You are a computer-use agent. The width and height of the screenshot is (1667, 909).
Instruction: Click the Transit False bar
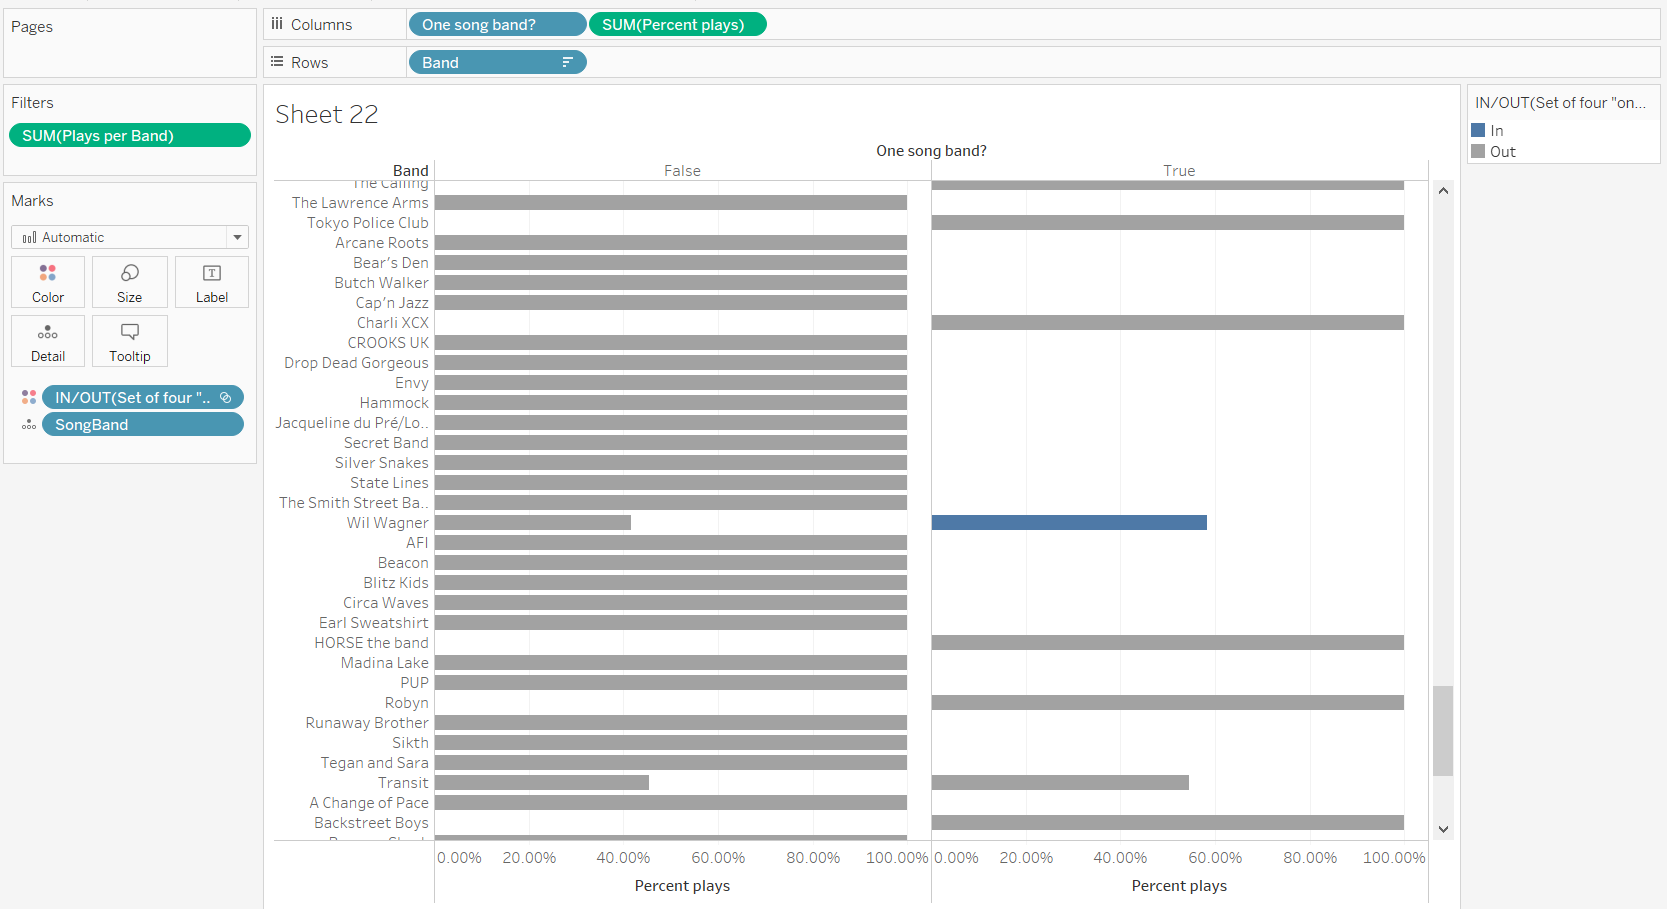[542, 782]
